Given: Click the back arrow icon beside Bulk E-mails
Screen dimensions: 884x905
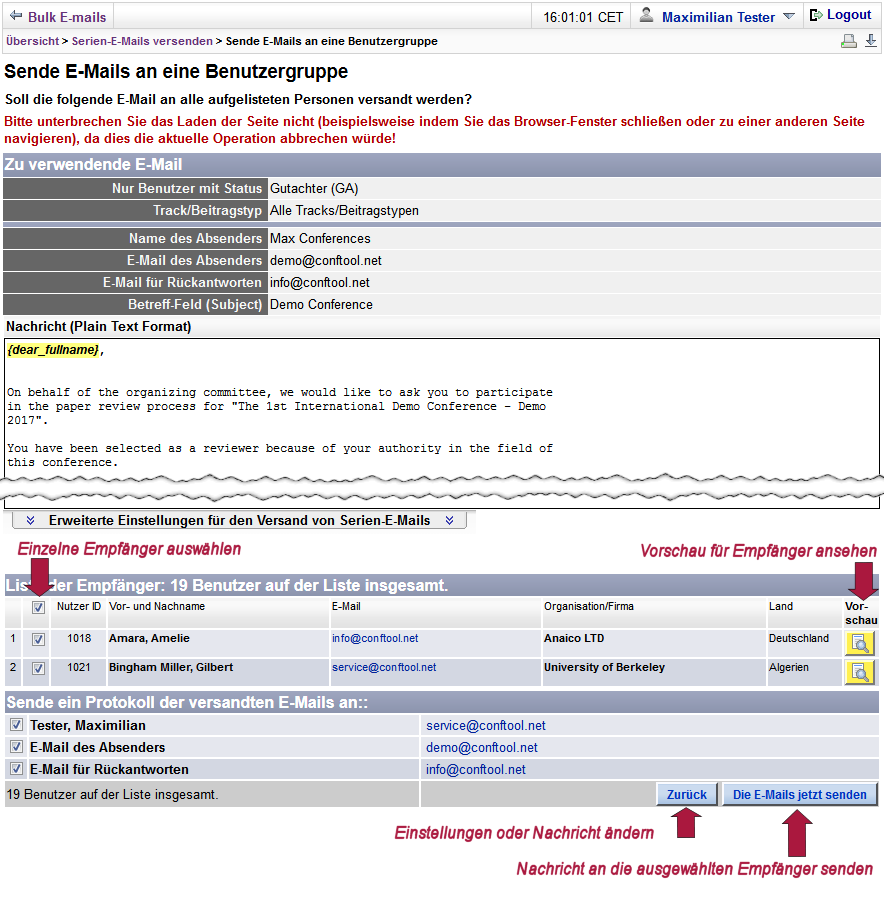Looking at the screenshot, I should [16, 16].
